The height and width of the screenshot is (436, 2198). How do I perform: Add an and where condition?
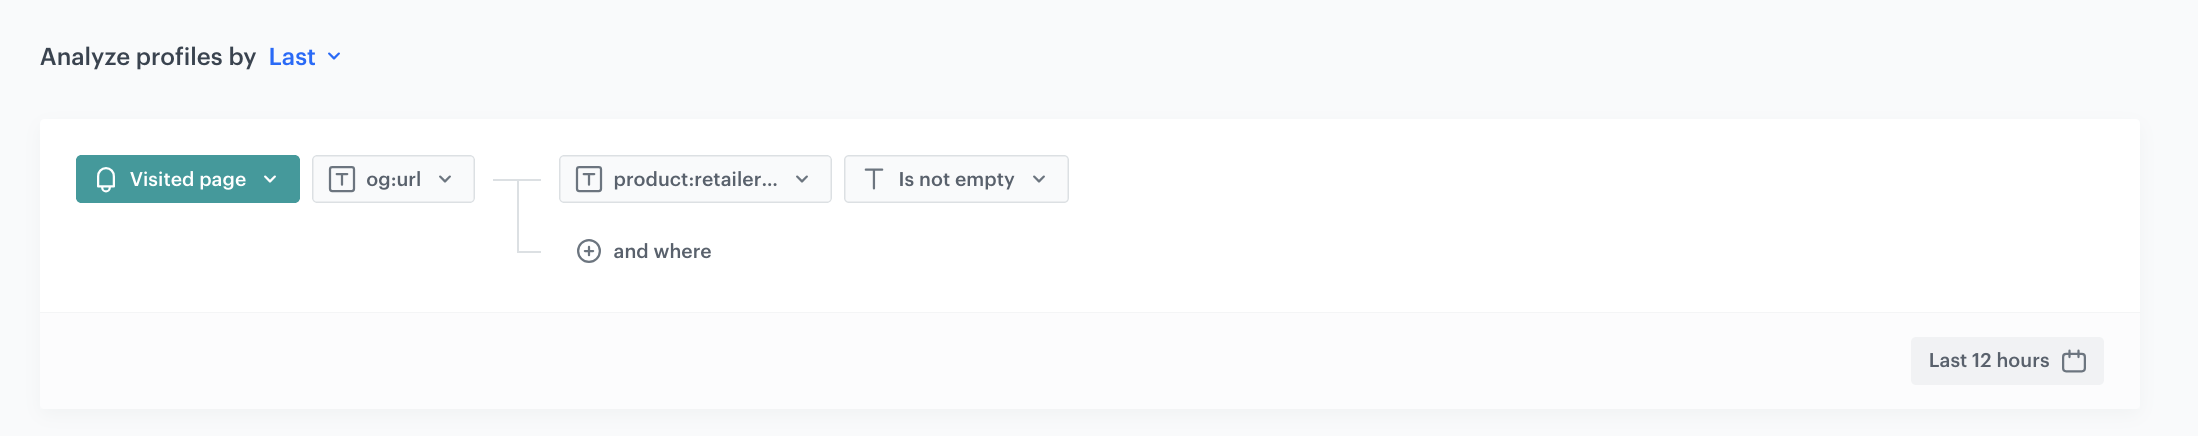point(661,251)
